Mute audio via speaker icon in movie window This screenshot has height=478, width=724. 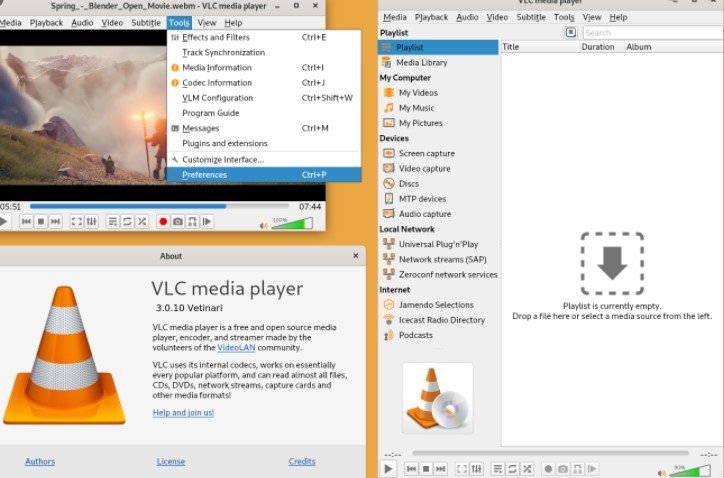[264, 225]
